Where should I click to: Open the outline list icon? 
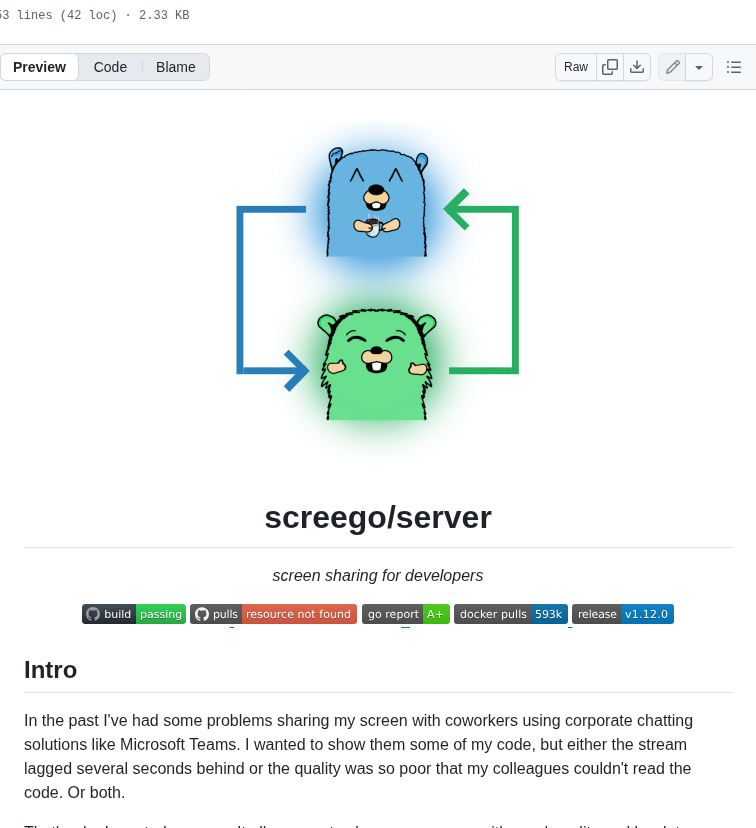734,67
